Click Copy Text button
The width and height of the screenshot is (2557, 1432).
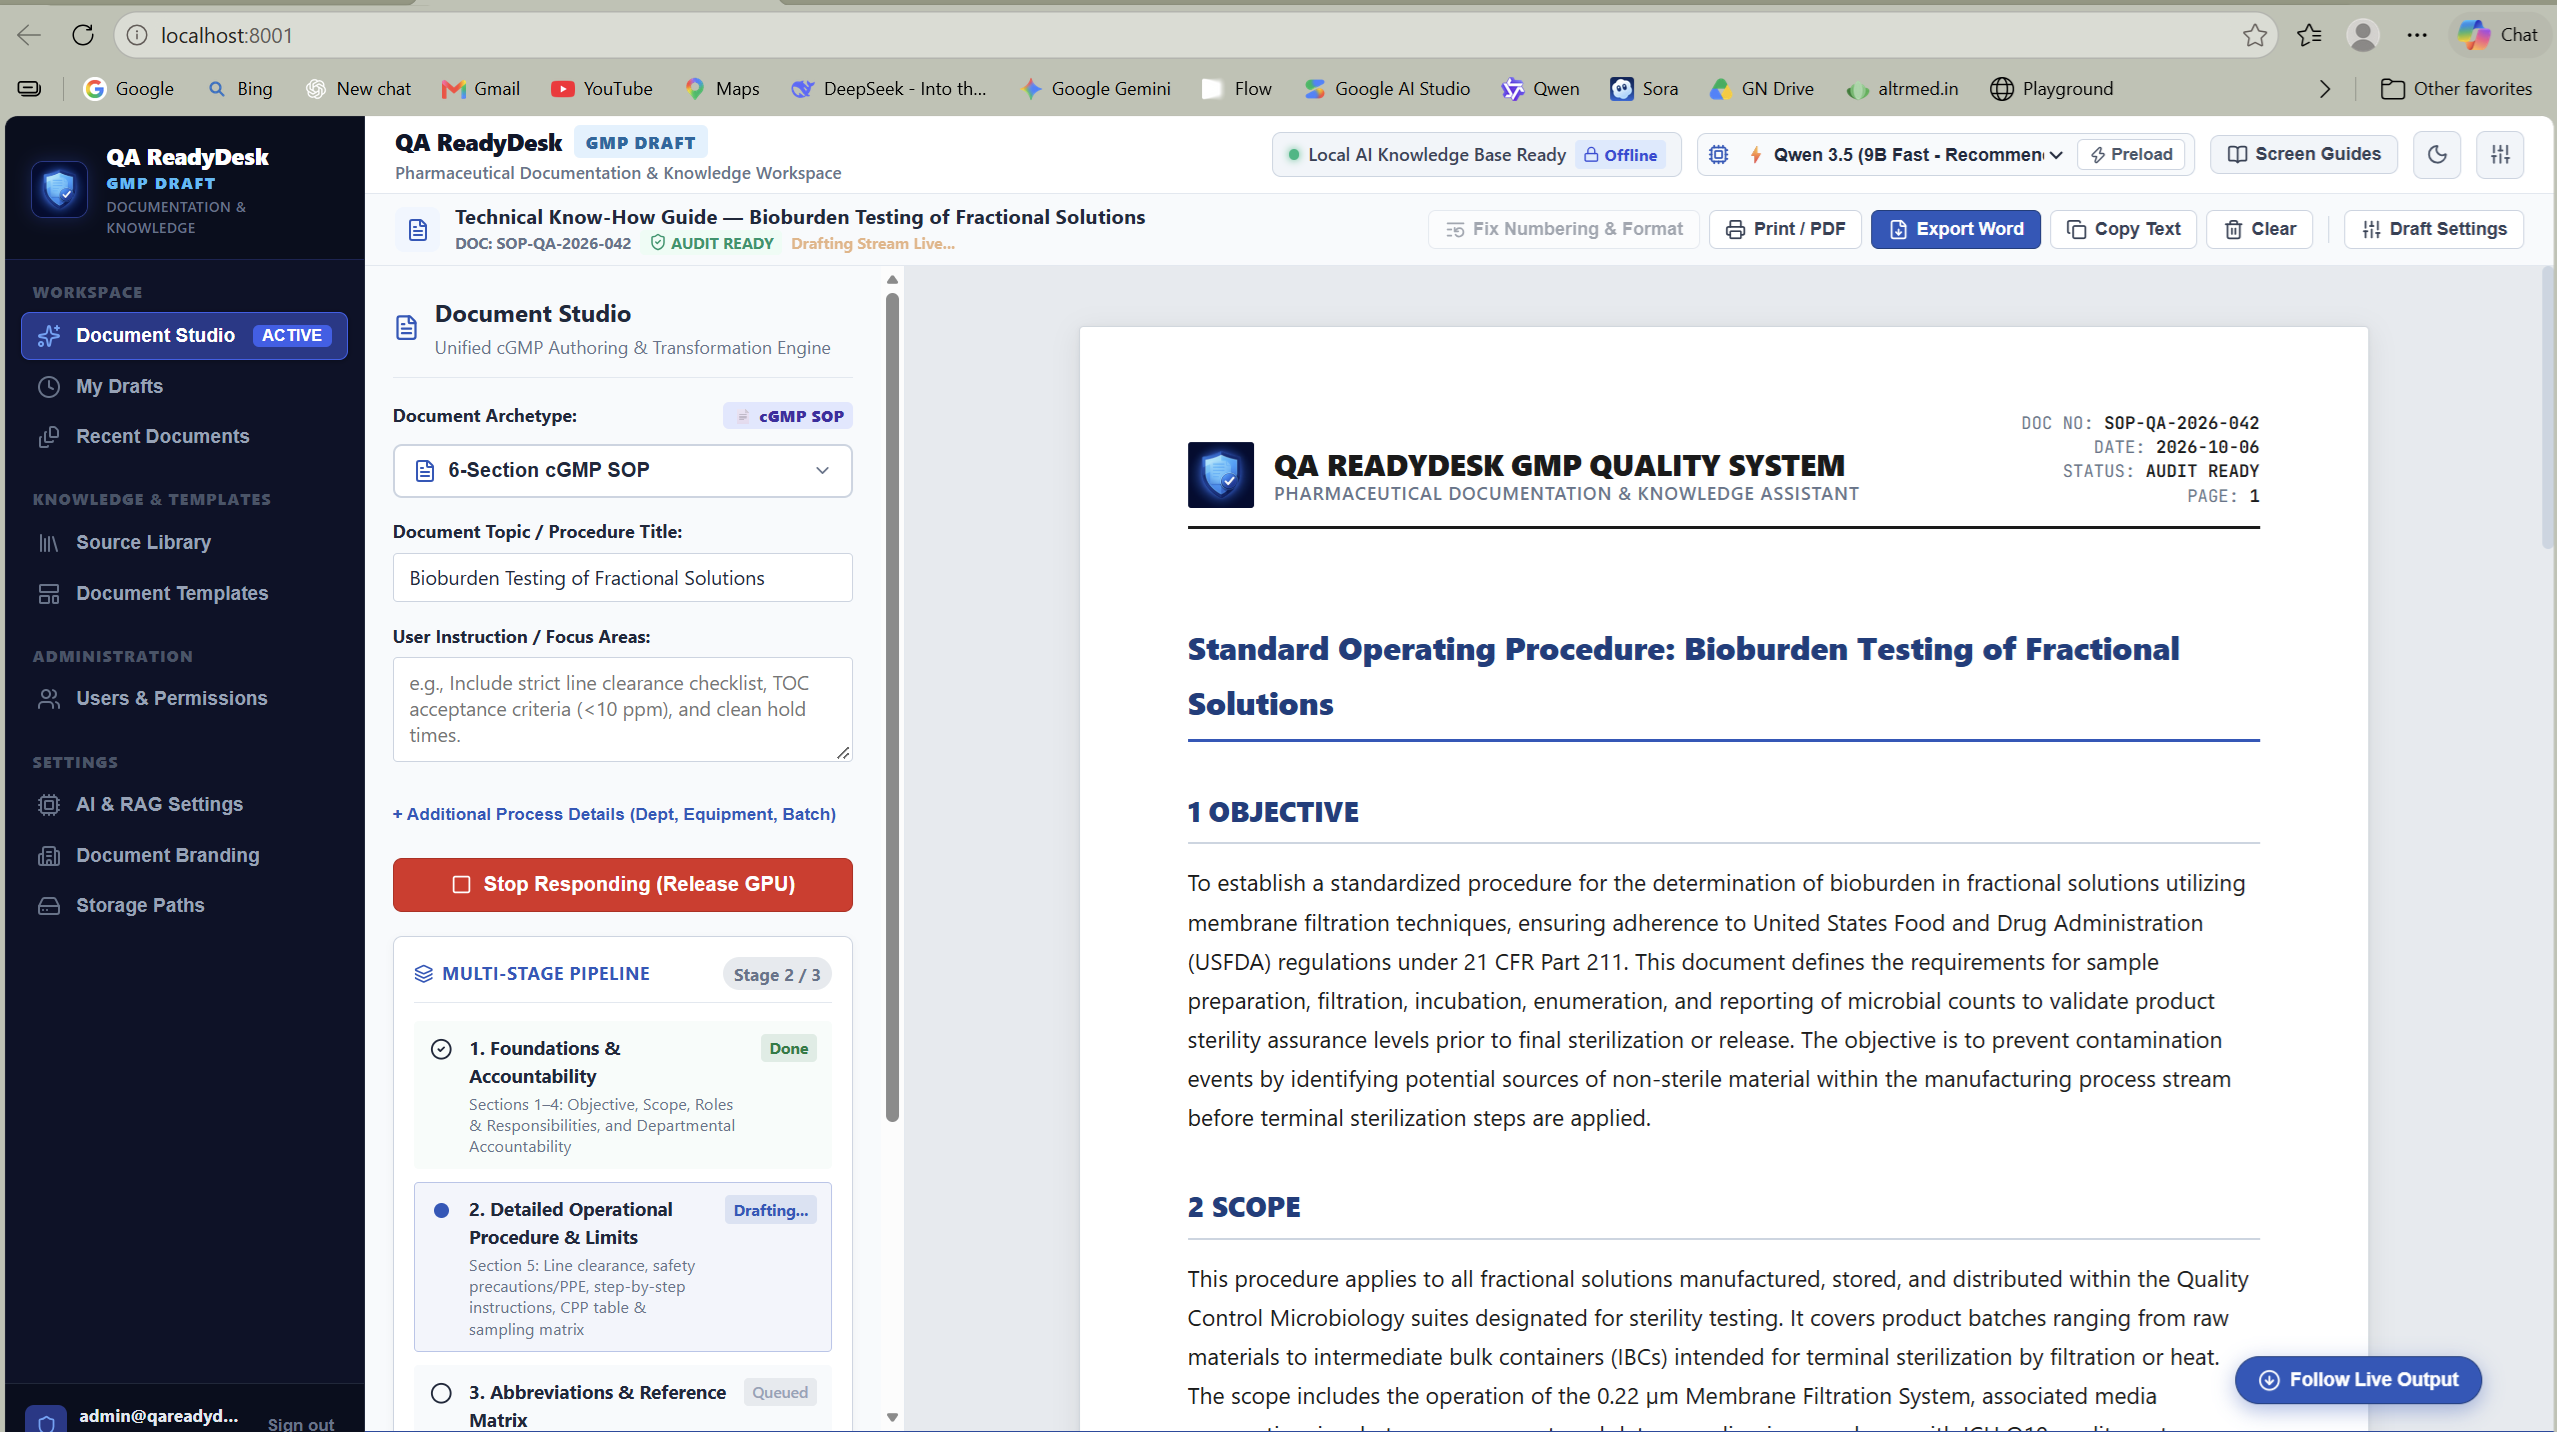(x=2123, y=229)
